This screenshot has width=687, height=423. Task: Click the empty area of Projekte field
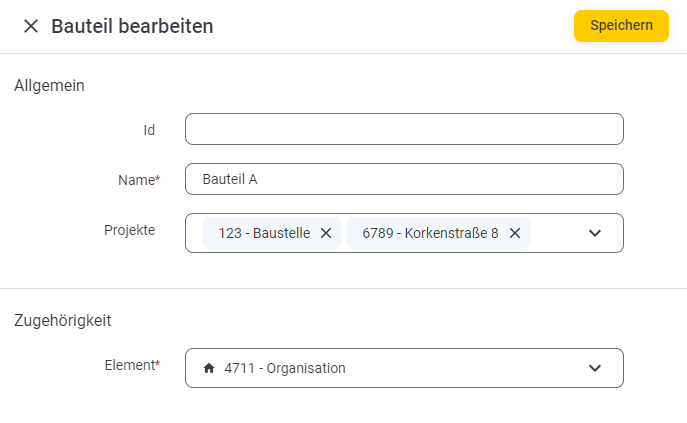click(556, 233)
